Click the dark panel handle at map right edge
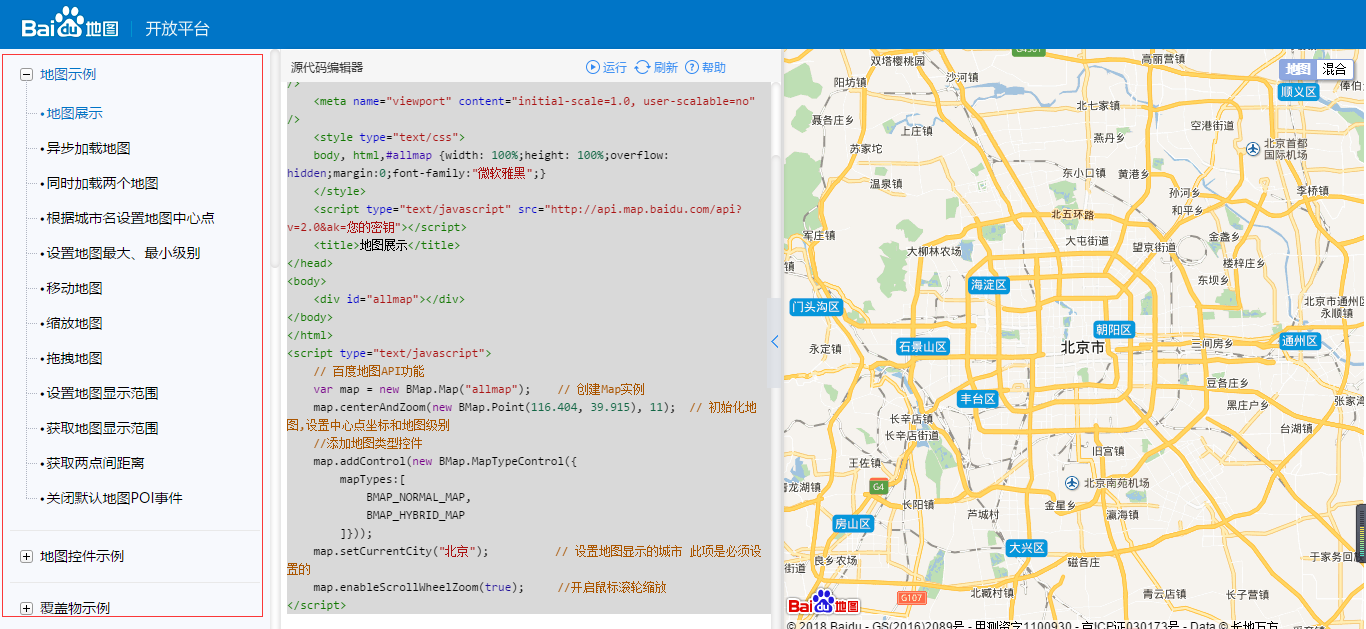This screenshot has width=1366, height=629. [1361, 535]
